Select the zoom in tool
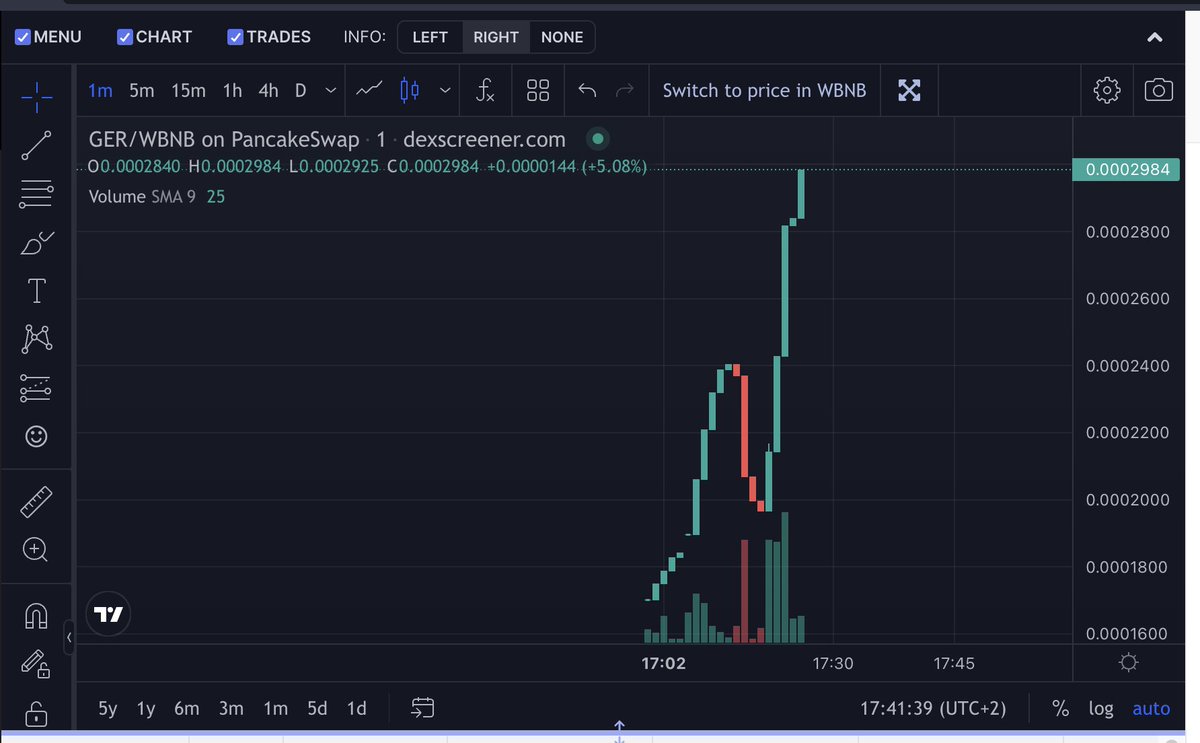Screen dimensions: 1200x743 (36, 550)
